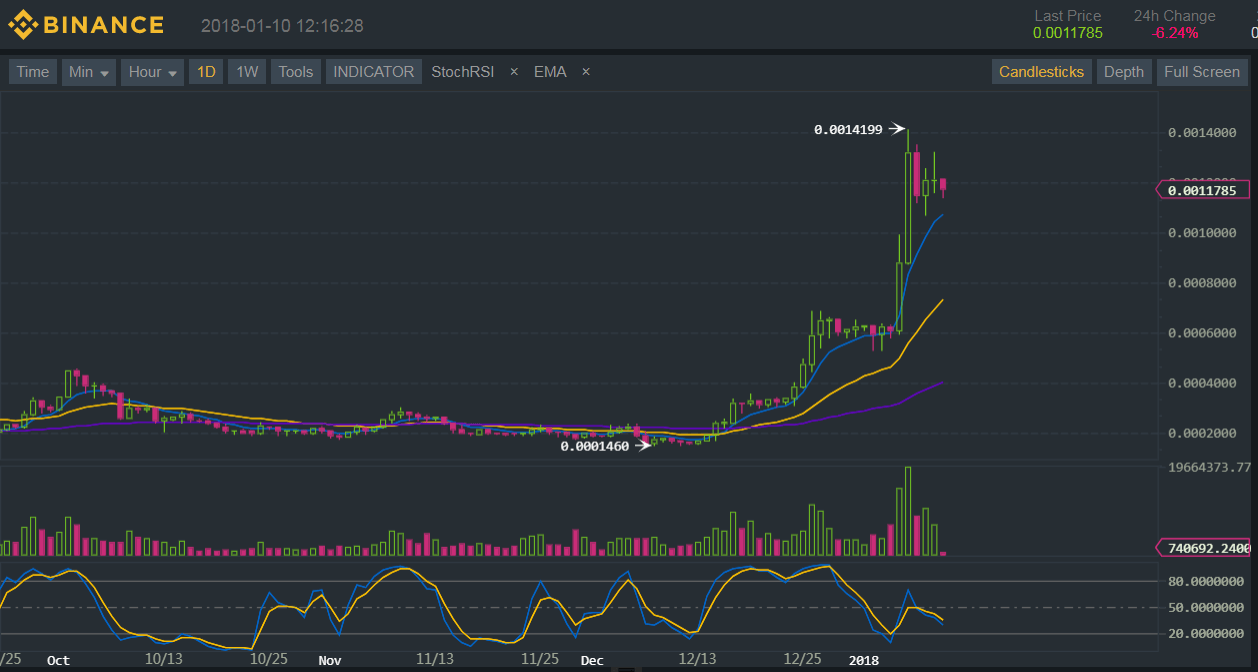The height and width of the screenshot is (672, 1258).
Task: Click the 12/25 date label
Action: 803,660
